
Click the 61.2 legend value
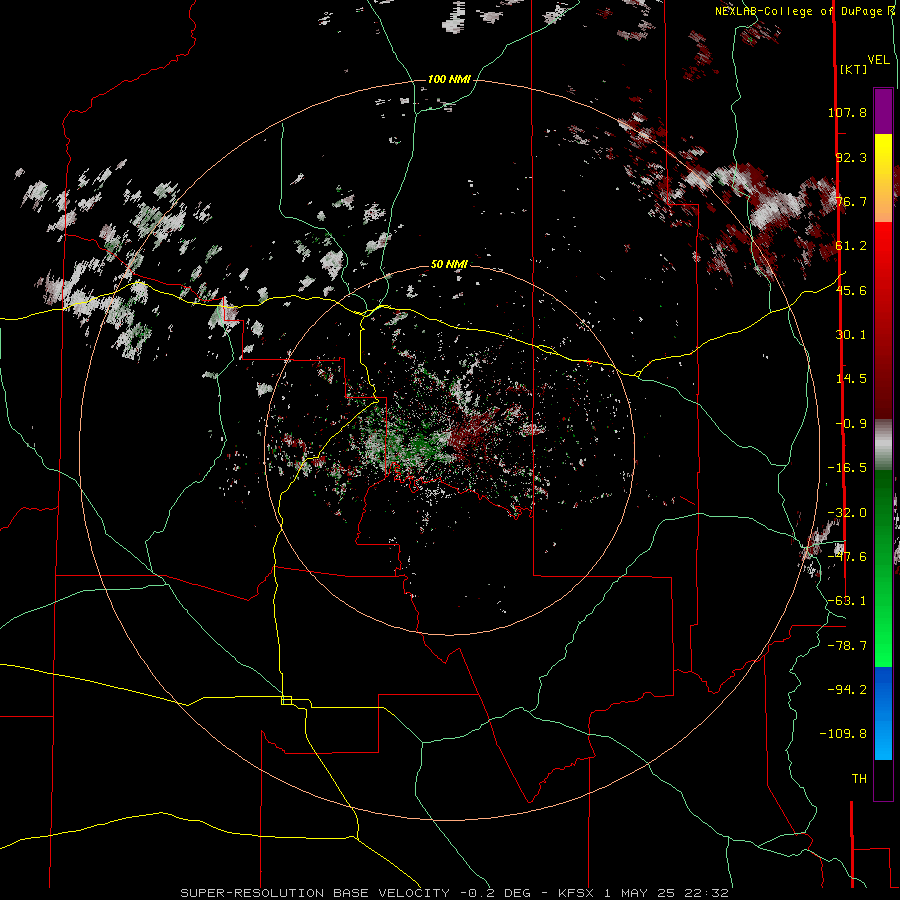point(851,246)
